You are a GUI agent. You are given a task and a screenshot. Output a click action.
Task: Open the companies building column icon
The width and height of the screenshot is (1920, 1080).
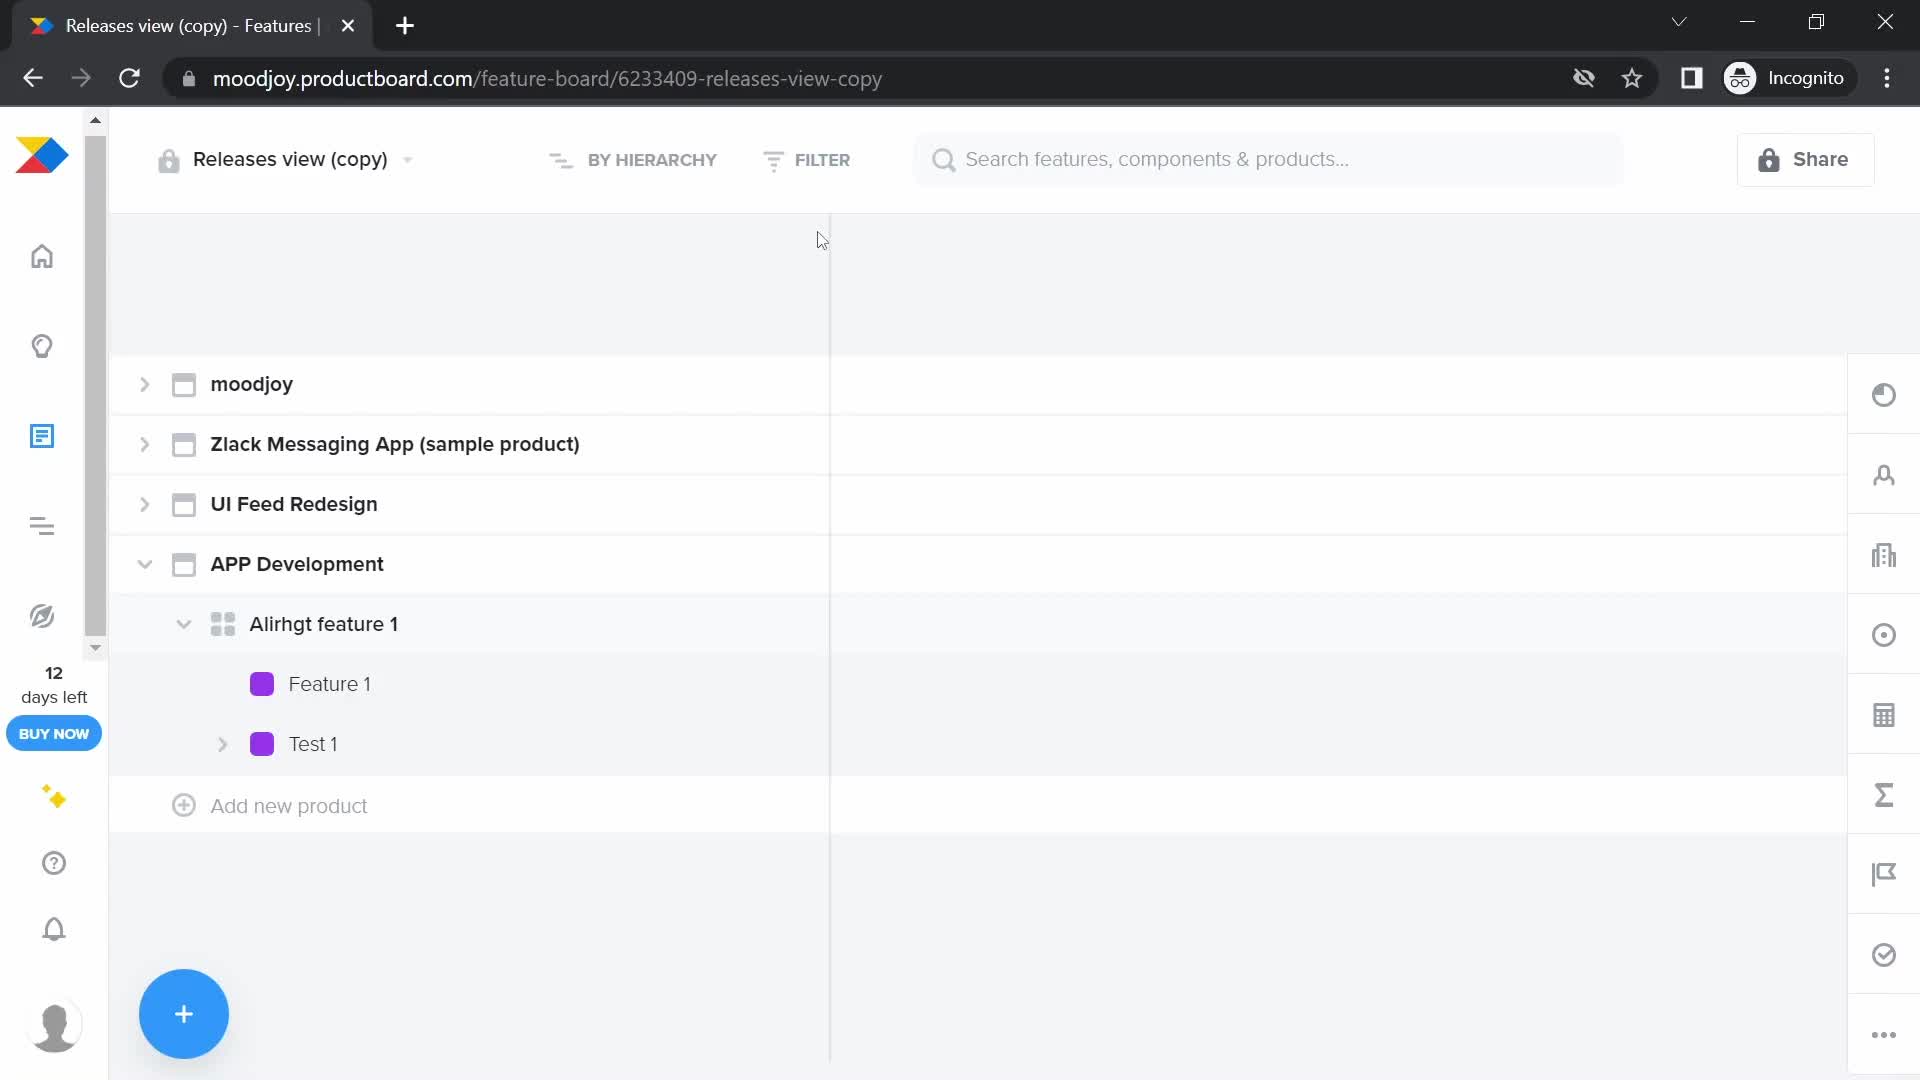pyautogui.click(x=1884, y=555)
